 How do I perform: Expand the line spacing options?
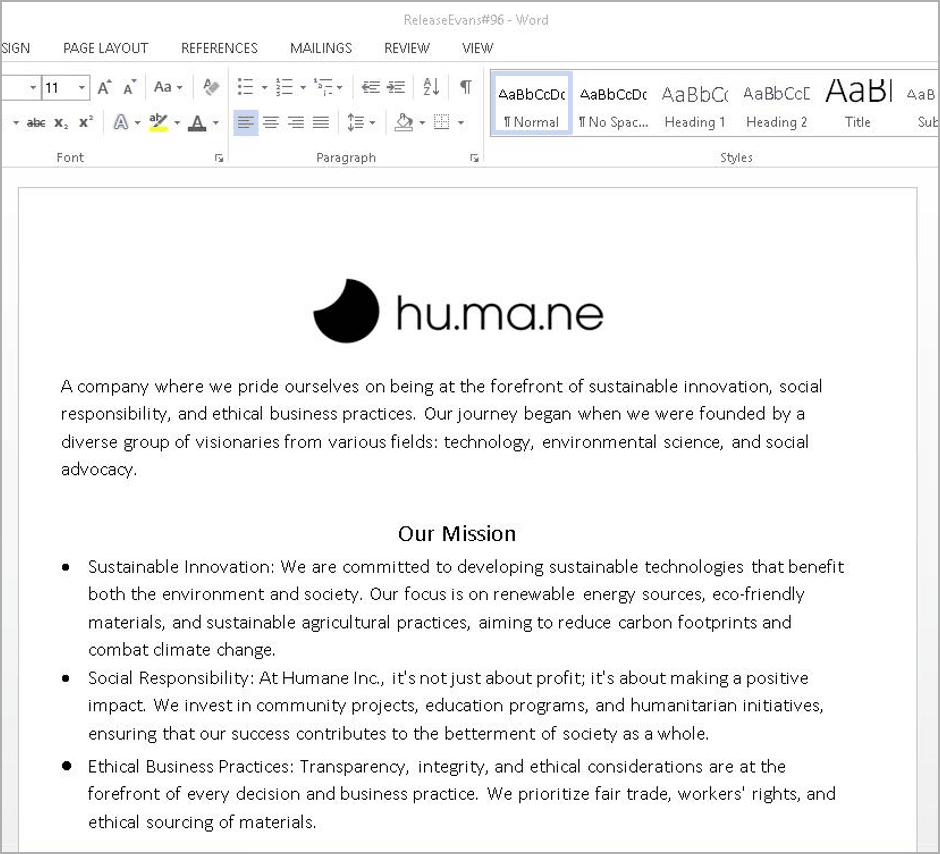click(x=360, y=123)
